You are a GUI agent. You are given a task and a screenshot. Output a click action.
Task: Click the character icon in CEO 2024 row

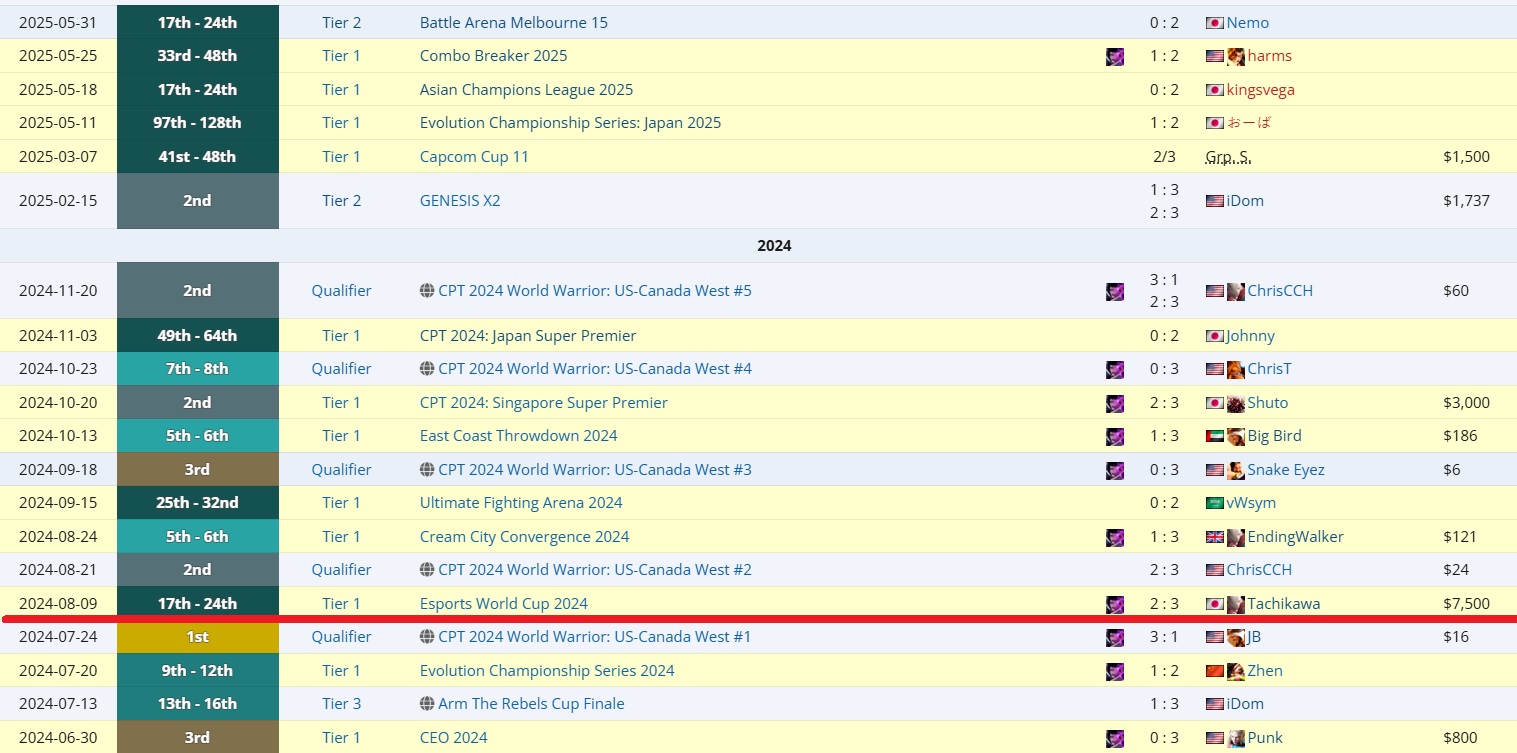(x=1115, y=739)
